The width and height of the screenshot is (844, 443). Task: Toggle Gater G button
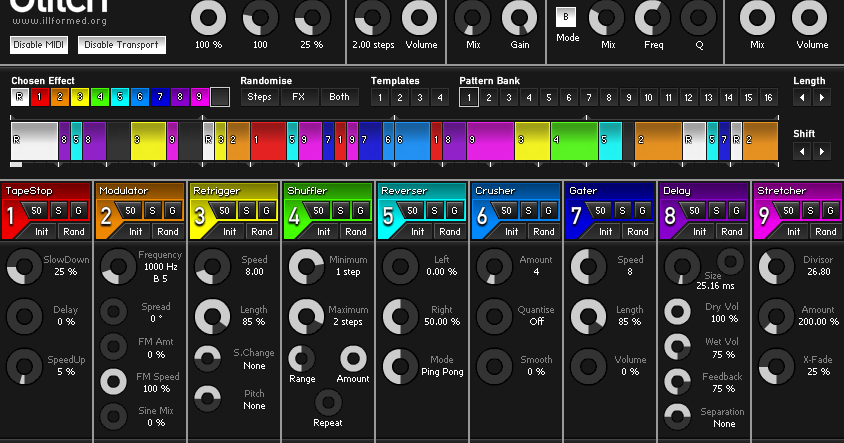(642, 210)
